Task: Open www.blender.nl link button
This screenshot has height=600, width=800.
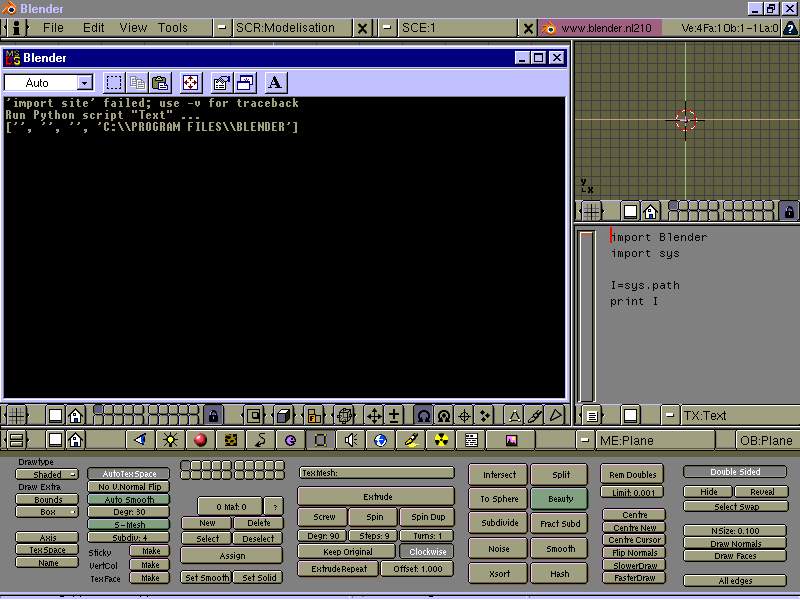Action: [601, 28]
